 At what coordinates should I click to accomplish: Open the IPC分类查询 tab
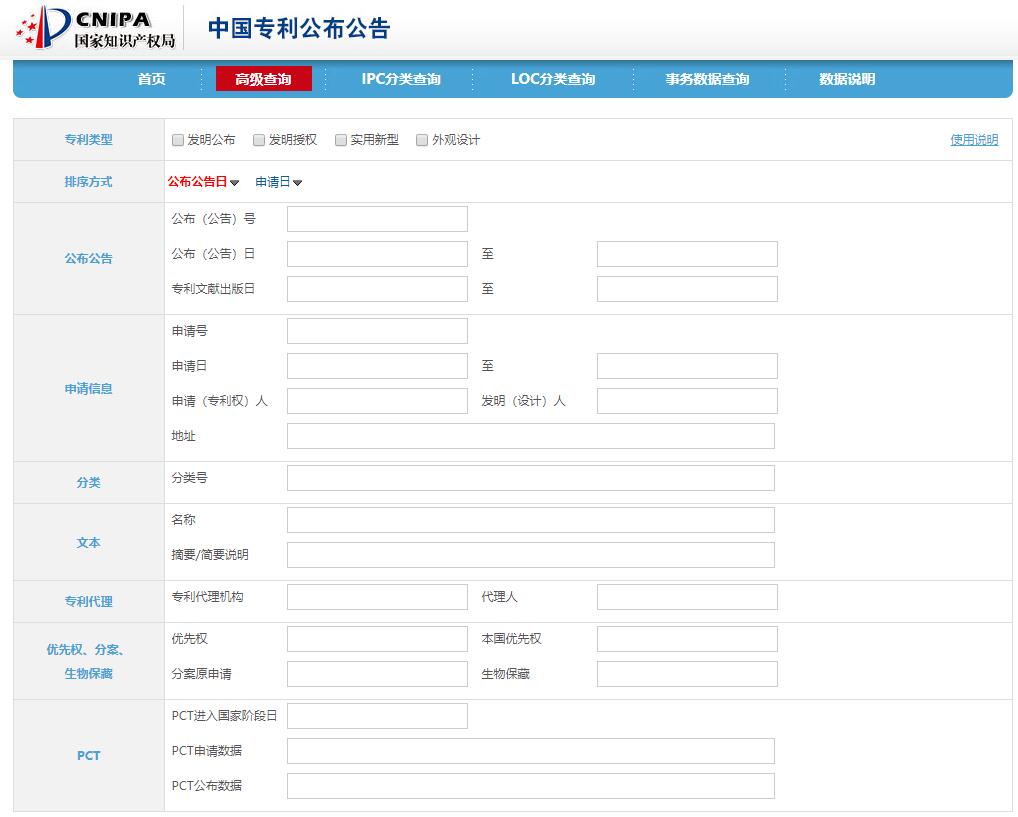[x=401, y=79]
